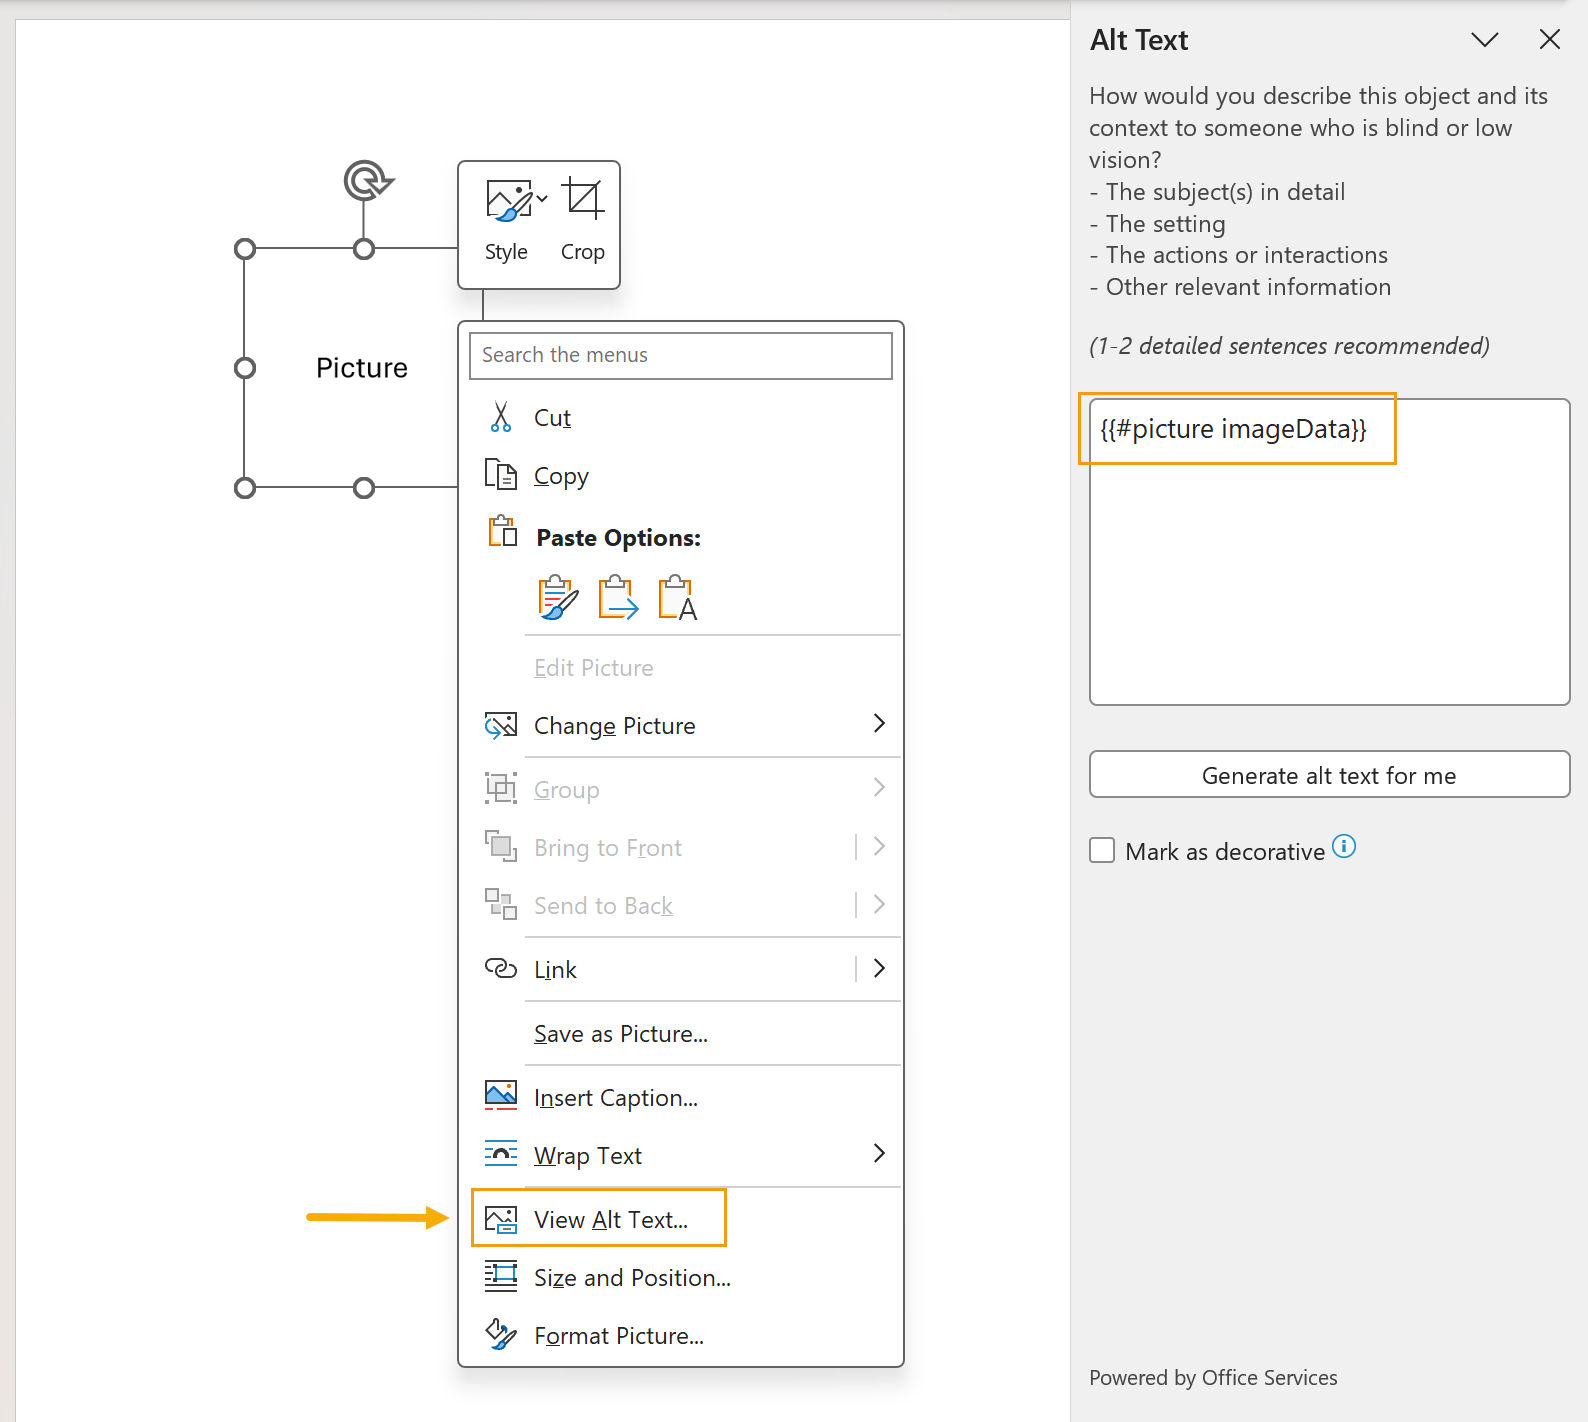This screenshot has width=1588, height=1422.
Task: Click the Bring to Front icon
Action: (501, 846)
